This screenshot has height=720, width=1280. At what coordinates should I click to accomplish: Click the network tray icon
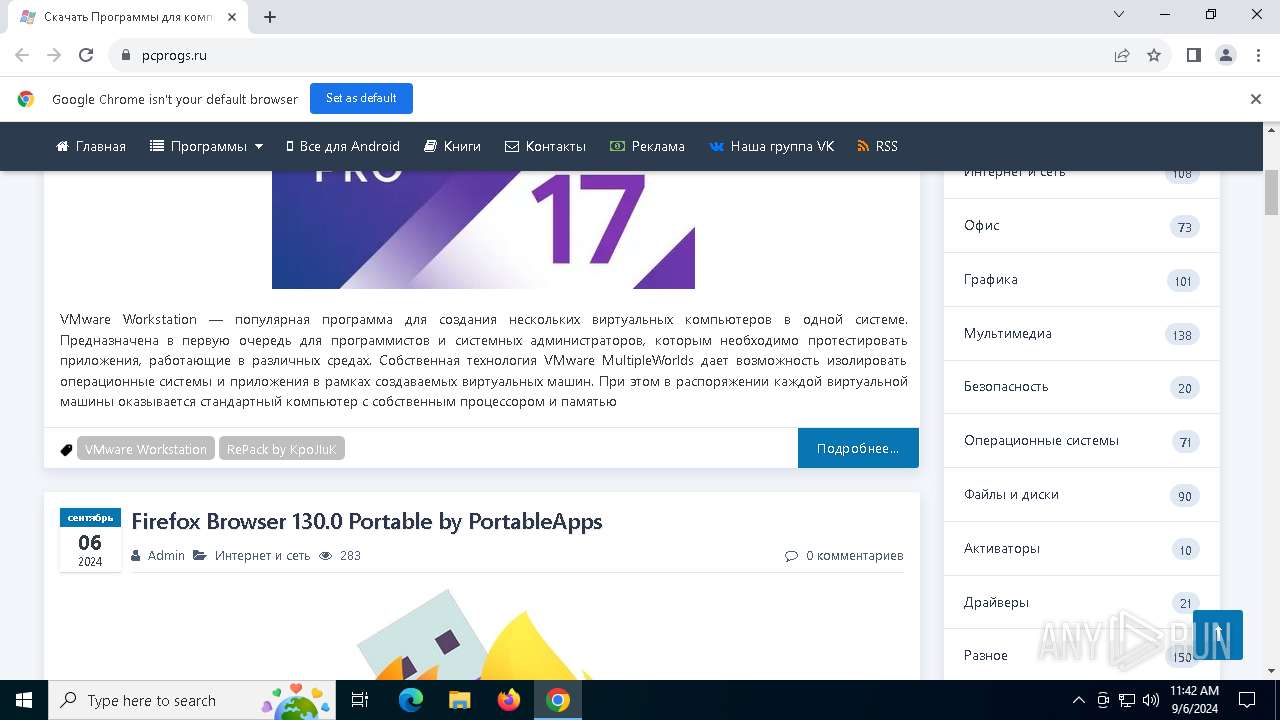1127,700
